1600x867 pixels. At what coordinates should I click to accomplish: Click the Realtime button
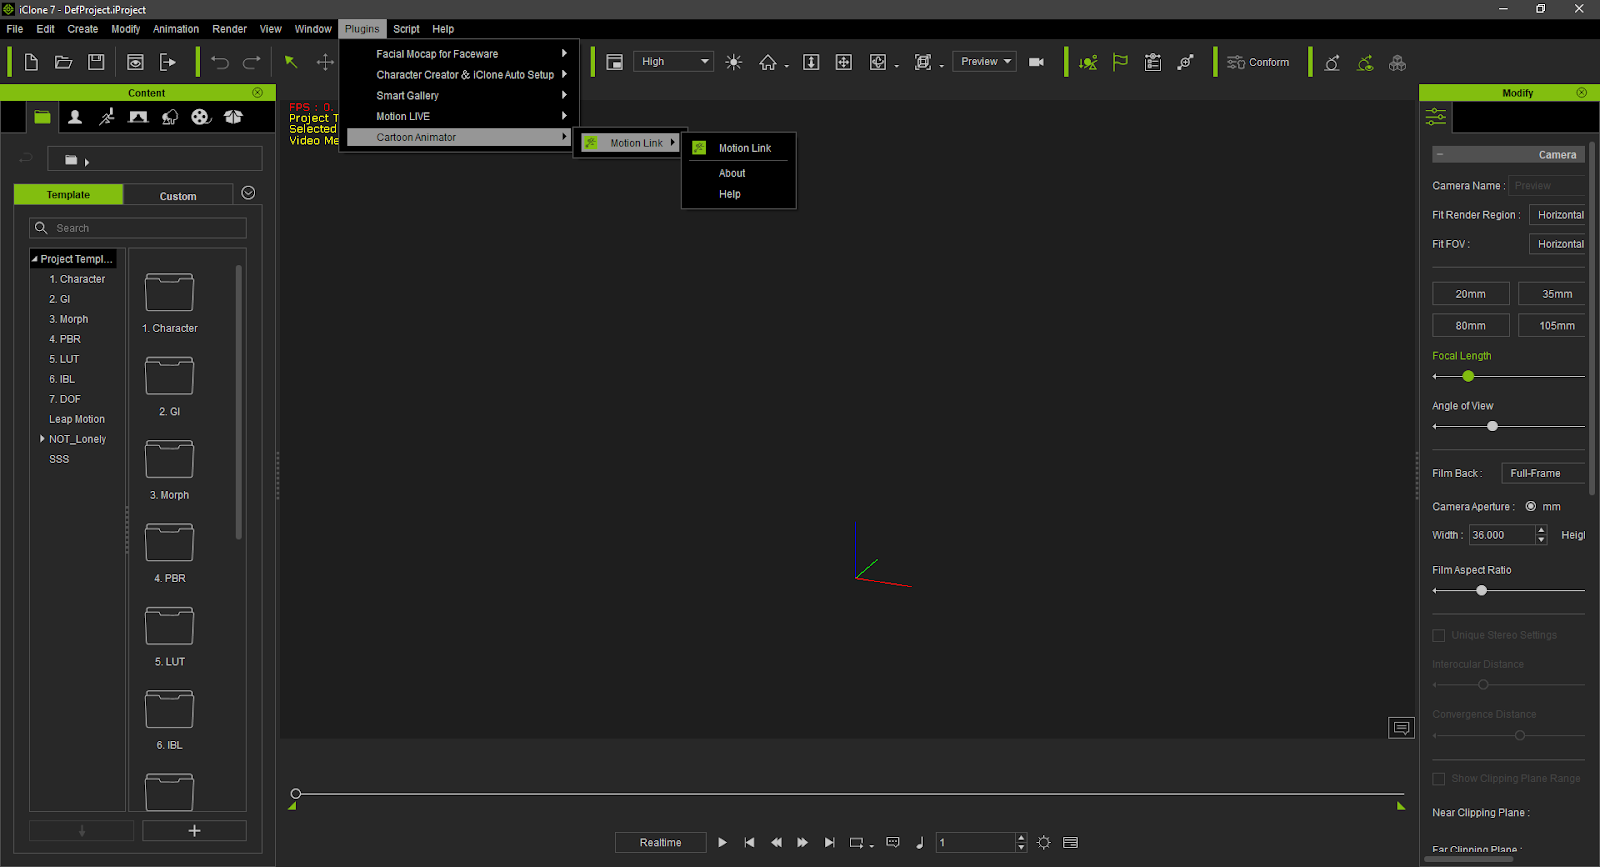point(660,843)
